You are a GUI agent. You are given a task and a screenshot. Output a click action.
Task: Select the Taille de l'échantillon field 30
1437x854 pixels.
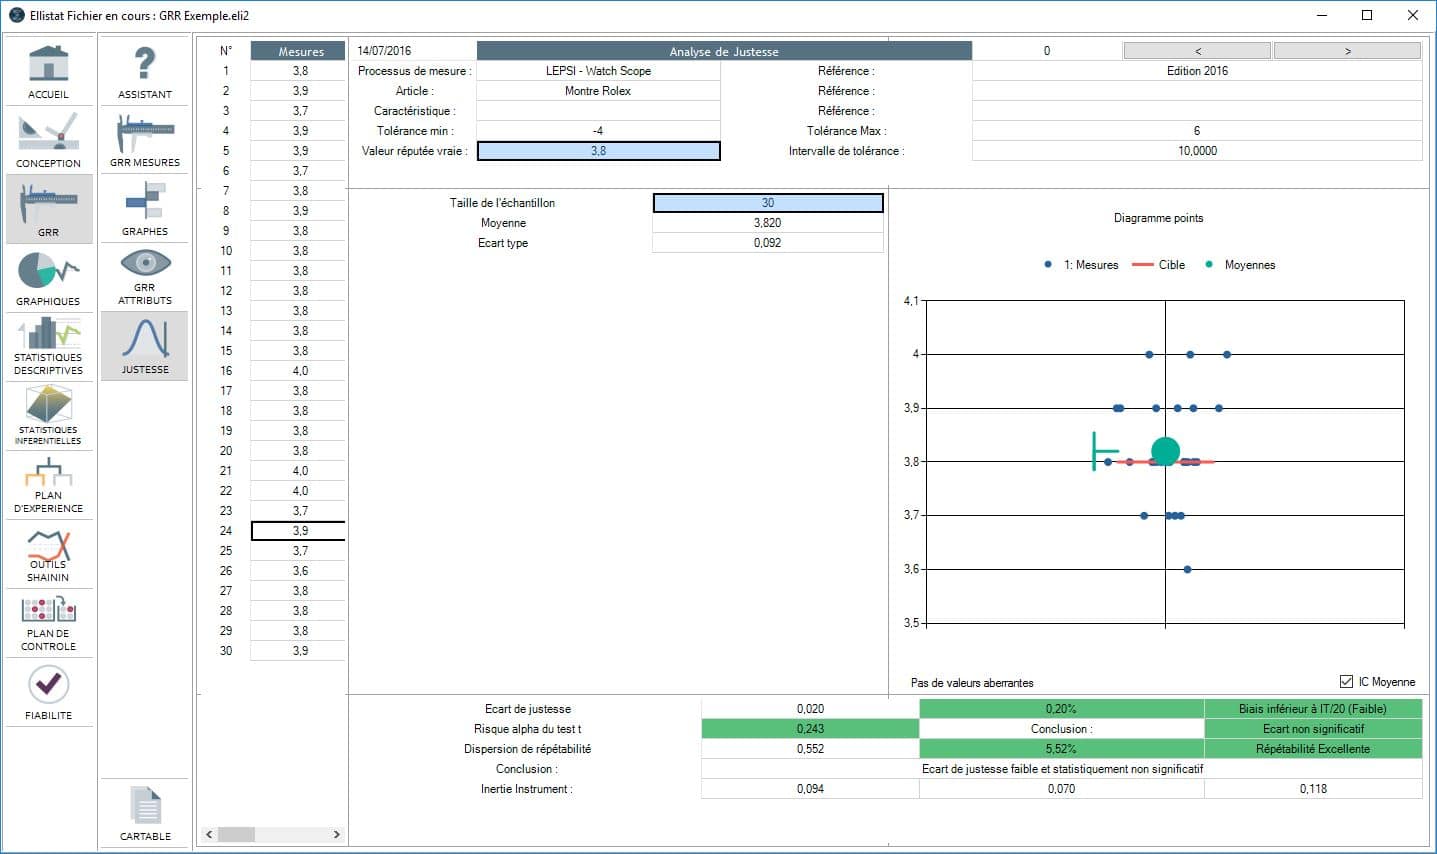tap(768, 203)
